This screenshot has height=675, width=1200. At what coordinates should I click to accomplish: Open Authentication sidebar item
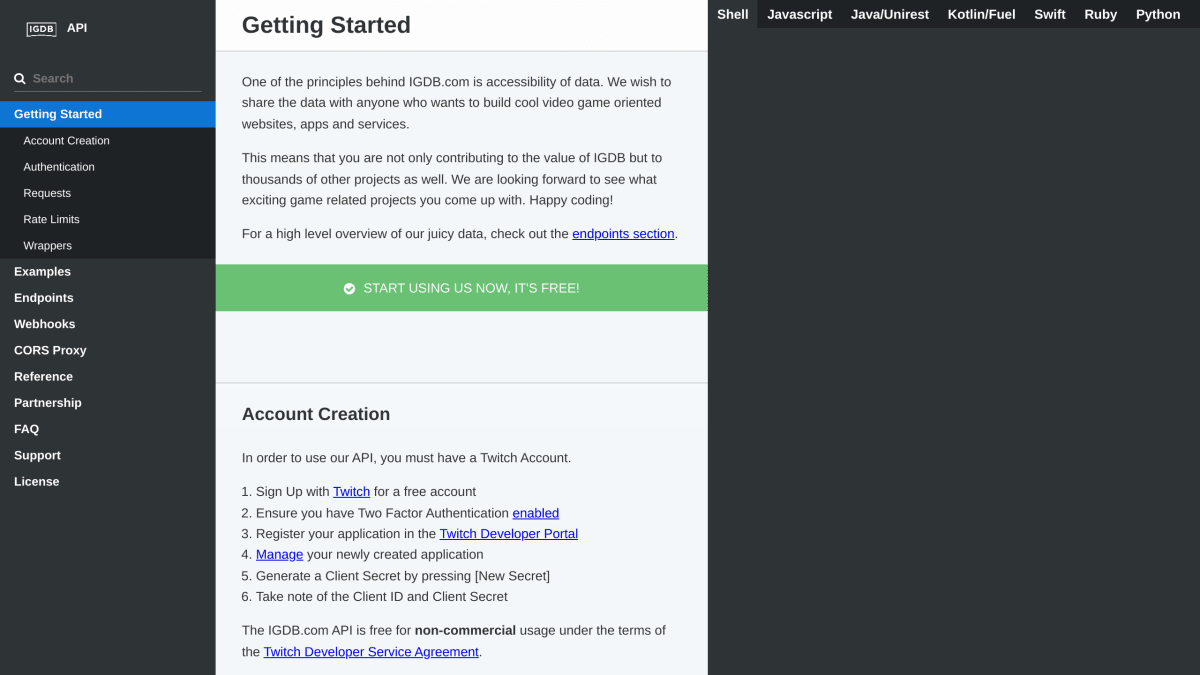pos(107,167)
